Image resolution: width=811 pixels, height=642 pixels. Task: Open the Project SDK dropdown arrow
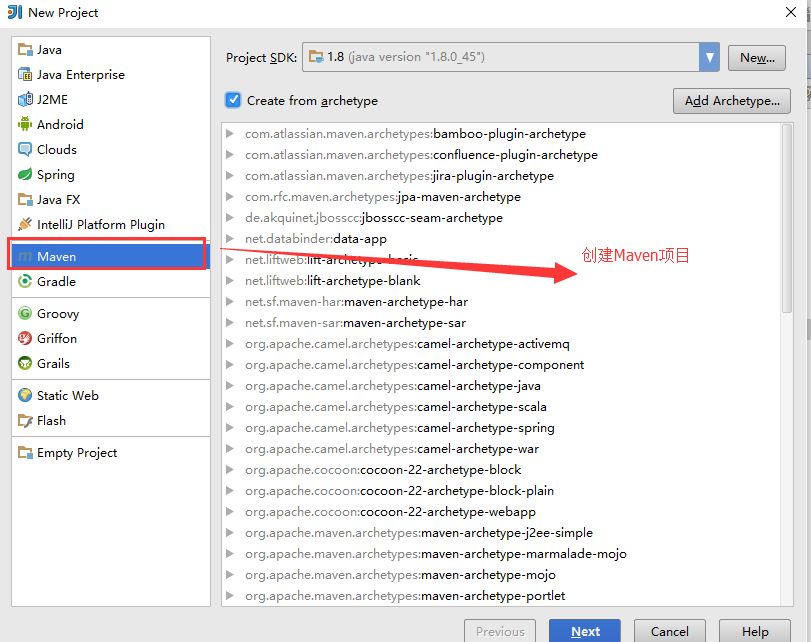(x=709, y=57)
